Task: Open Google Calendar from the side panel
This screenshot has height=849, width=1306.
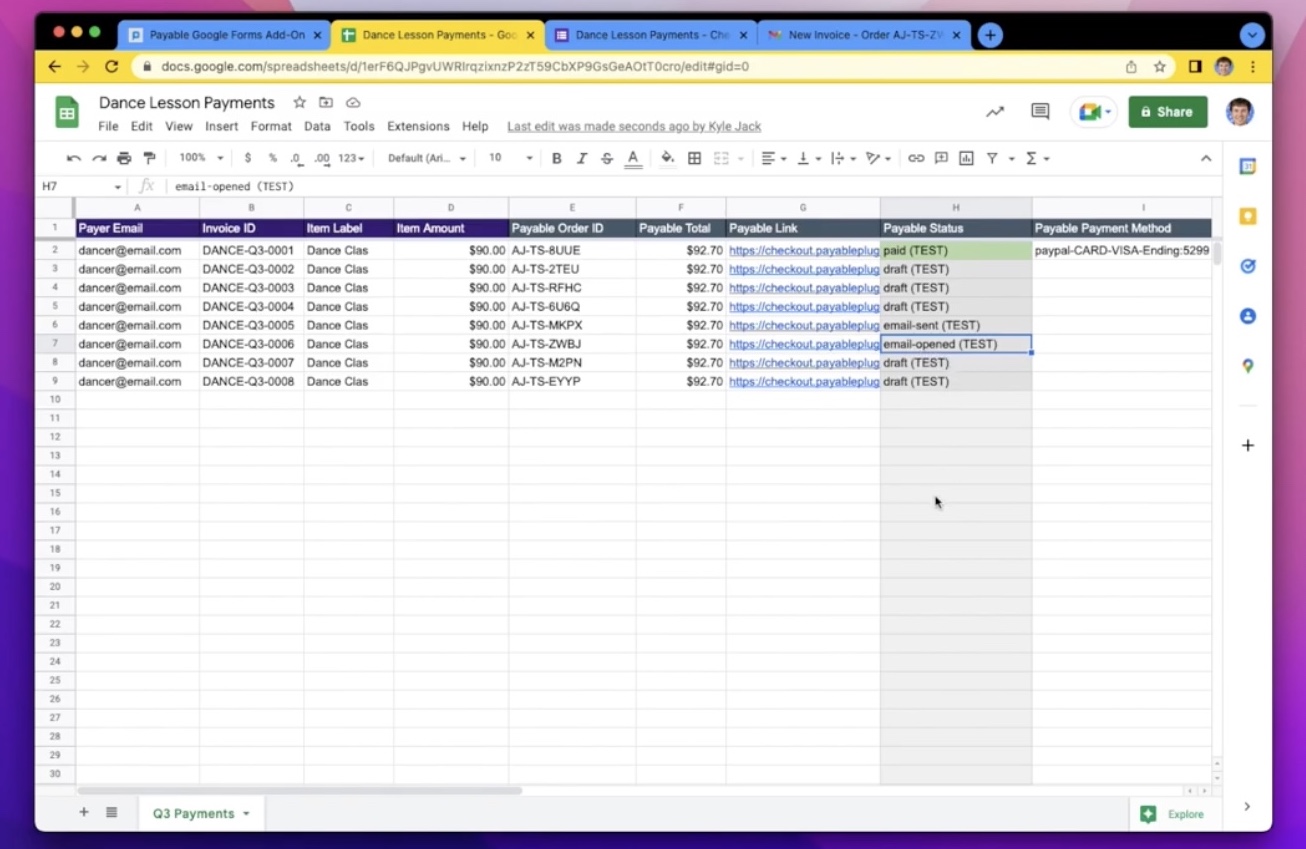Action: click(1247, 166)
